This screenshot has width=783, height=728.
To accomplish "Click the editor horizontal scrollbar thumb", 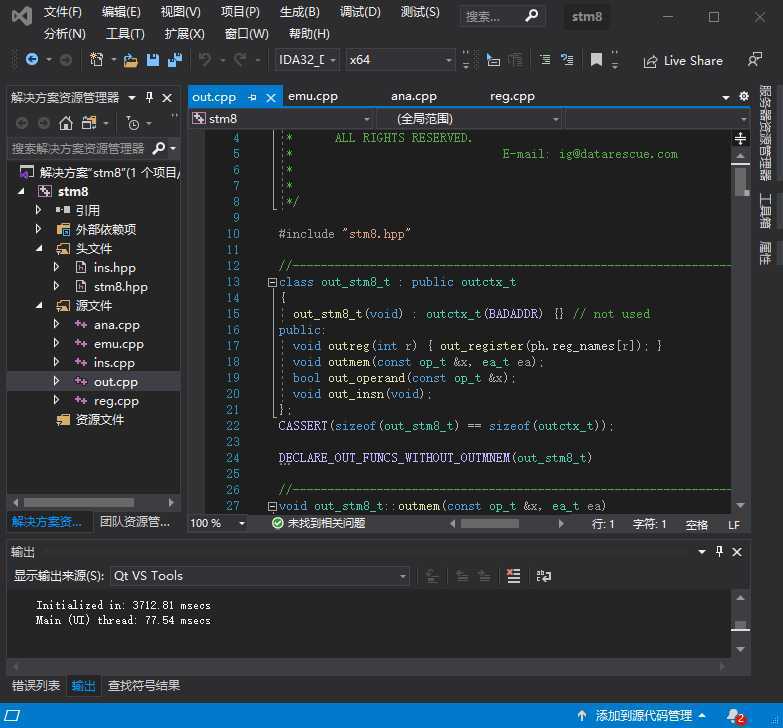I will (x=489, y=523).
